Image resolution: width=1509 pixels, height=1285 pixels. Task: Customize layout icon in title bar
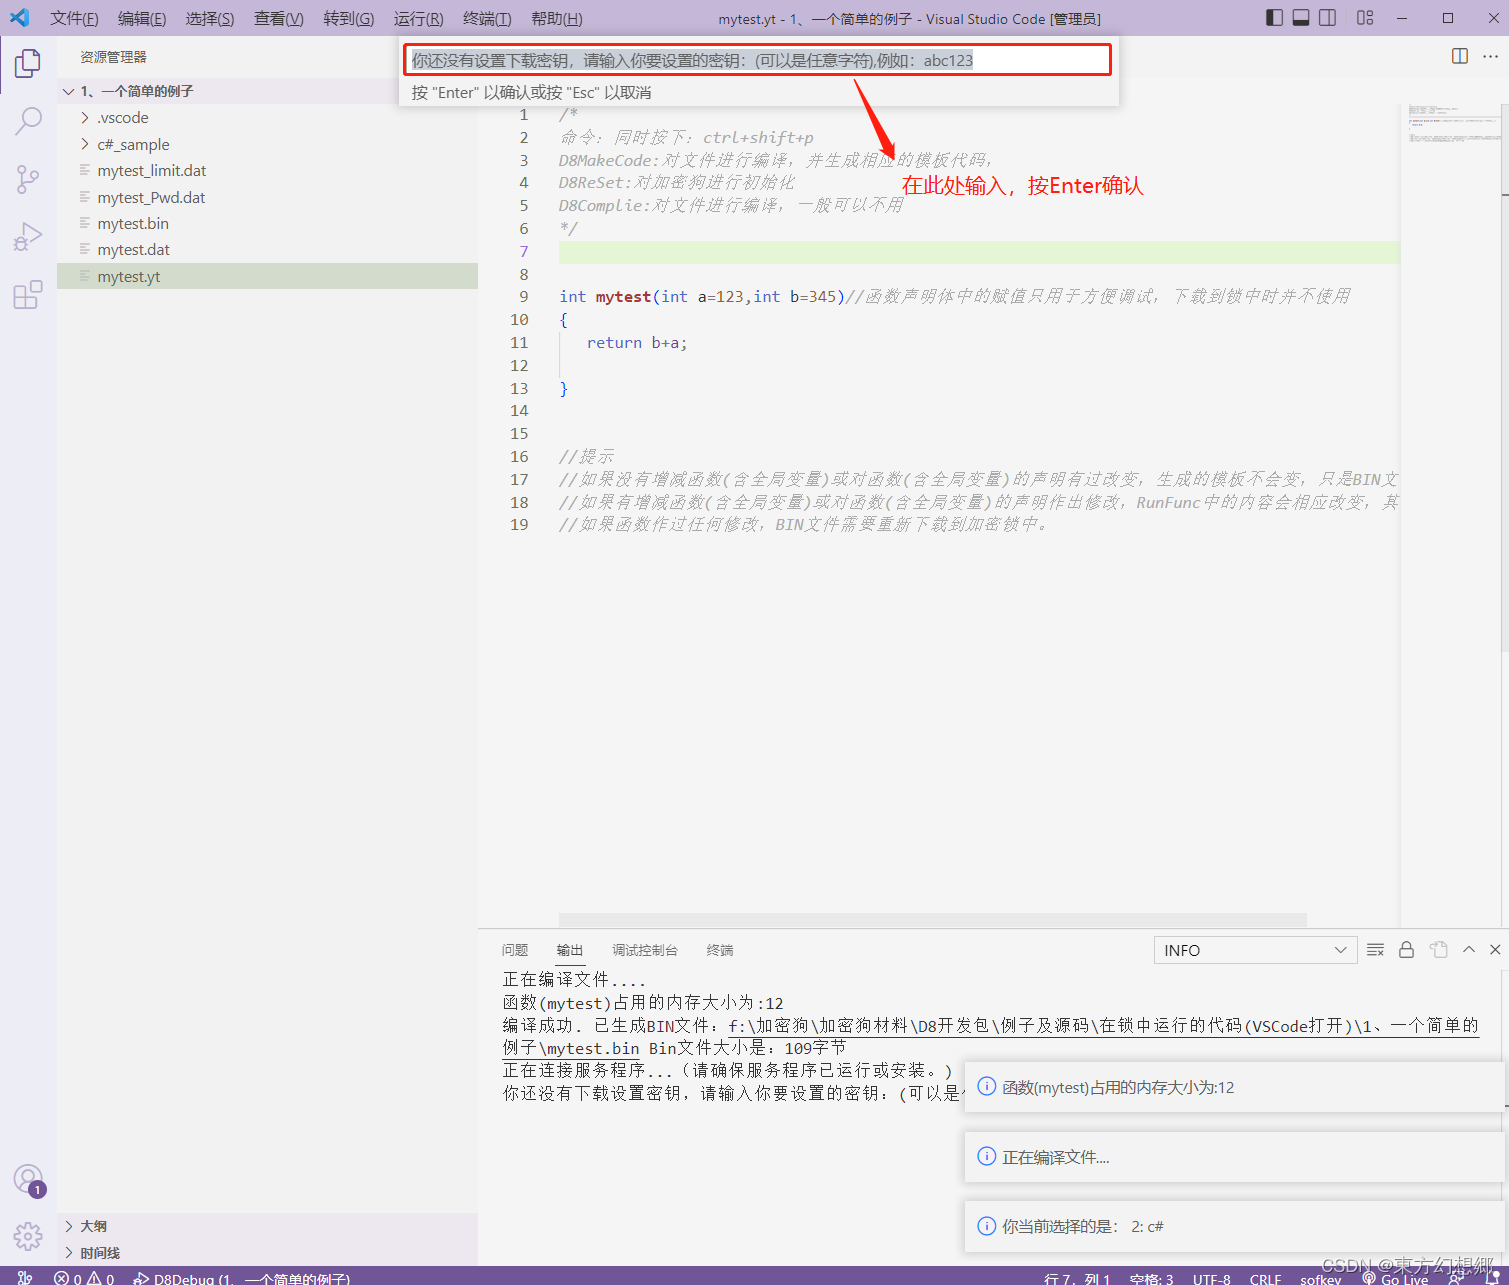click(1365, 18)
